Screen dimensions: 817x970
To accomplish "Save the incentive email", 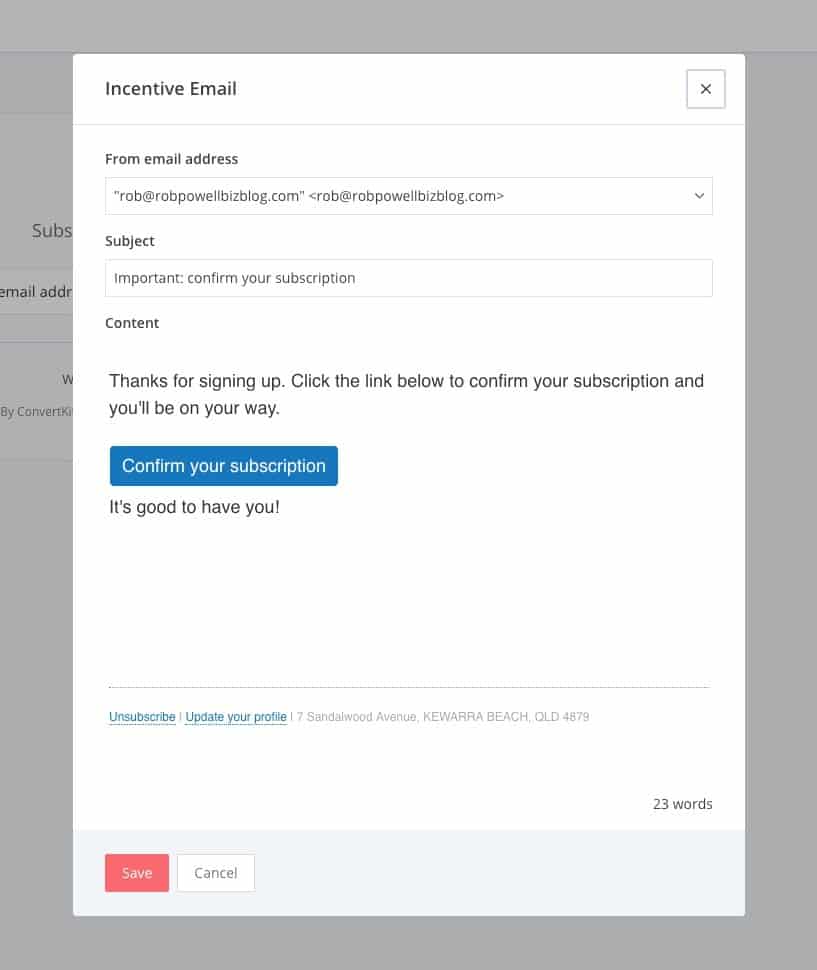I will point(137,873).
